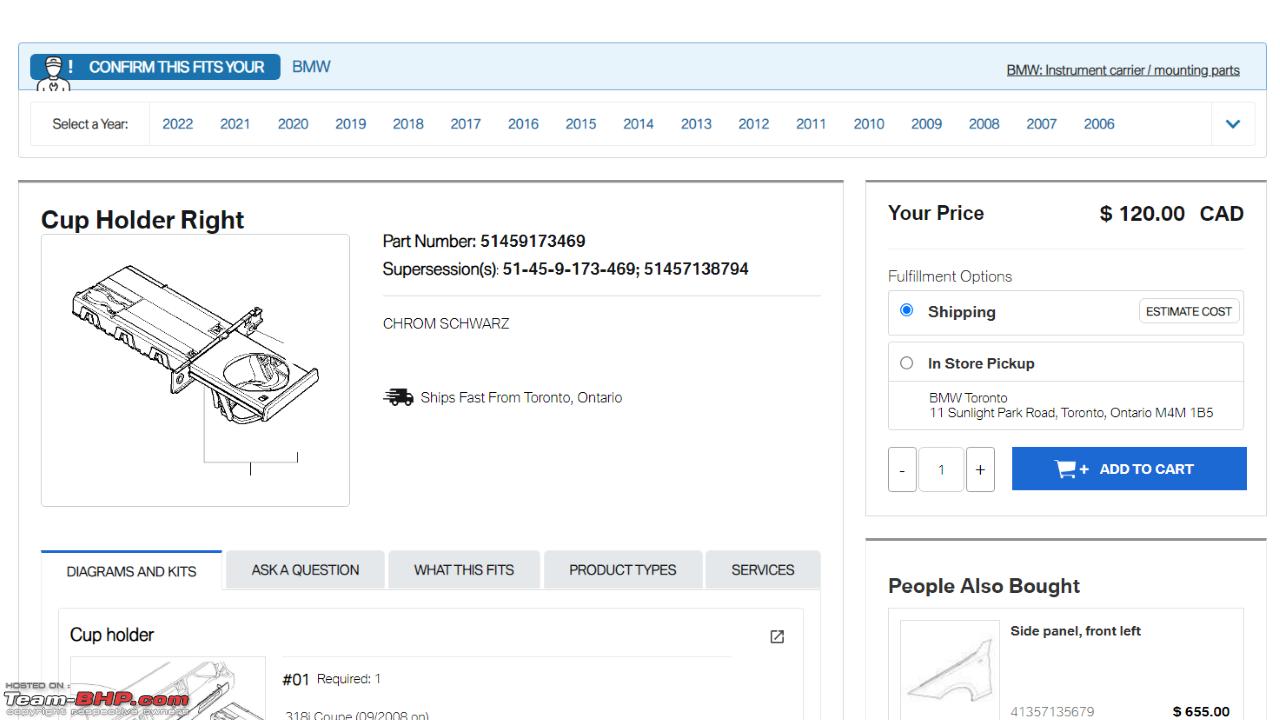Click the supersession 51457138794 text
This screenshot has width=1280, height=720.
tap(696, 269)
